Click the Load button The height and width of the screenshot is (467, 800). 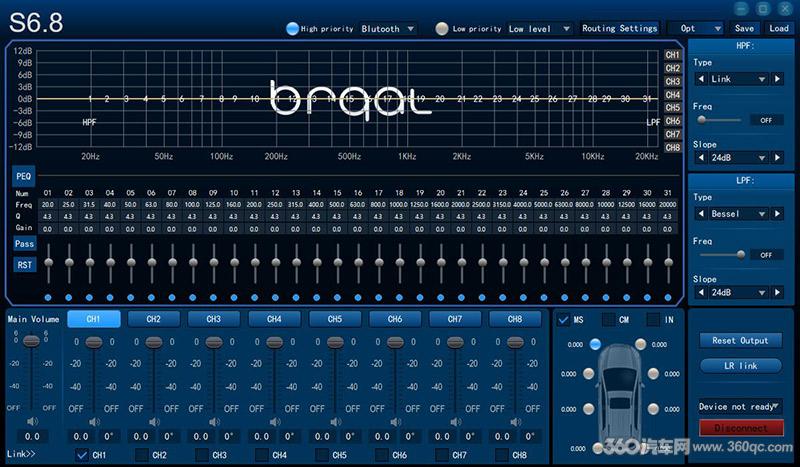click(779, 29)
